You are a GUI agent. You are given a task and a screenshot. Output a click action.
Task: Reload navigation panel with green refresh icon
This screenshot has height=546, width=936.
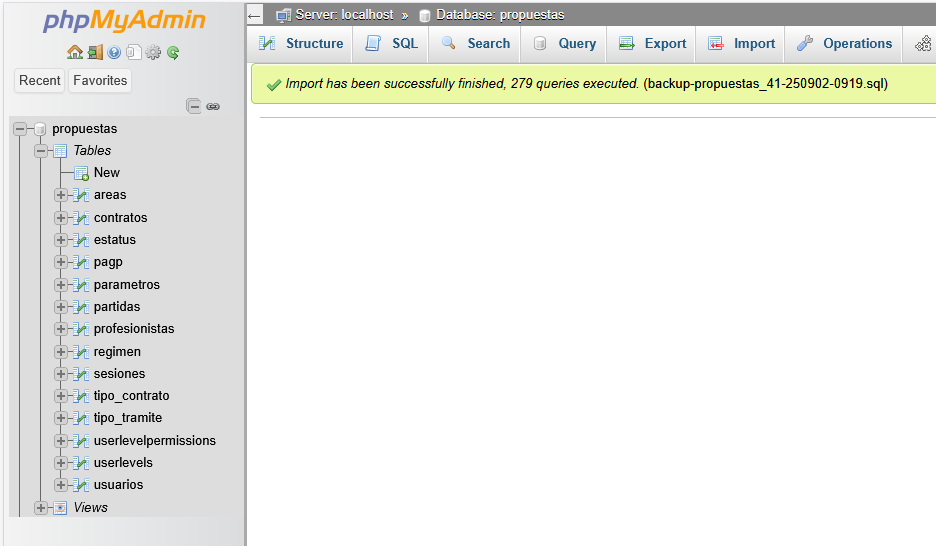pos(173,52)
